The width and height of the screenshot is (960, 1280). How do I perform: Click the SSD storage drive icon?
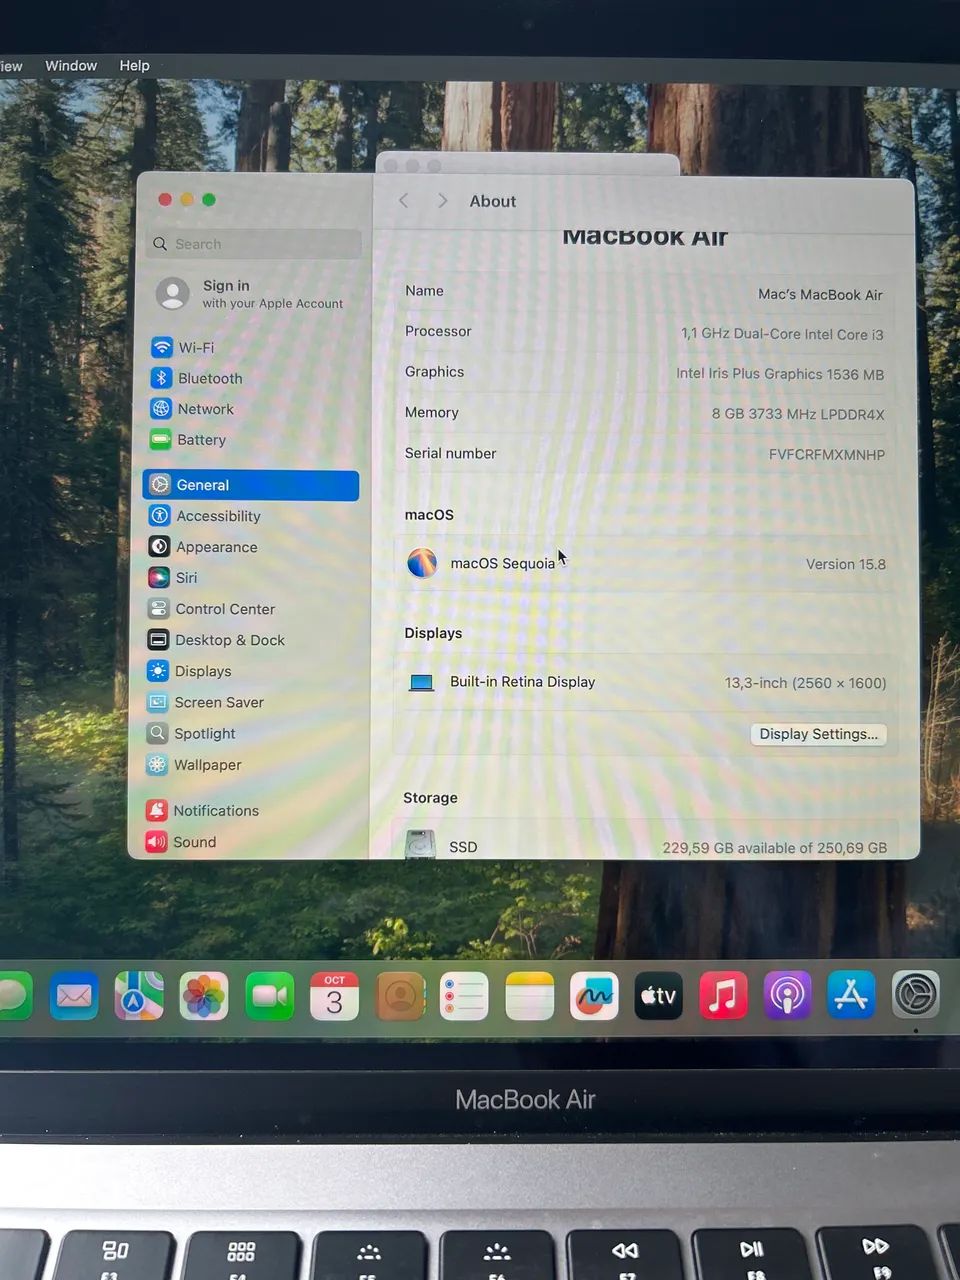coord(420,845)
